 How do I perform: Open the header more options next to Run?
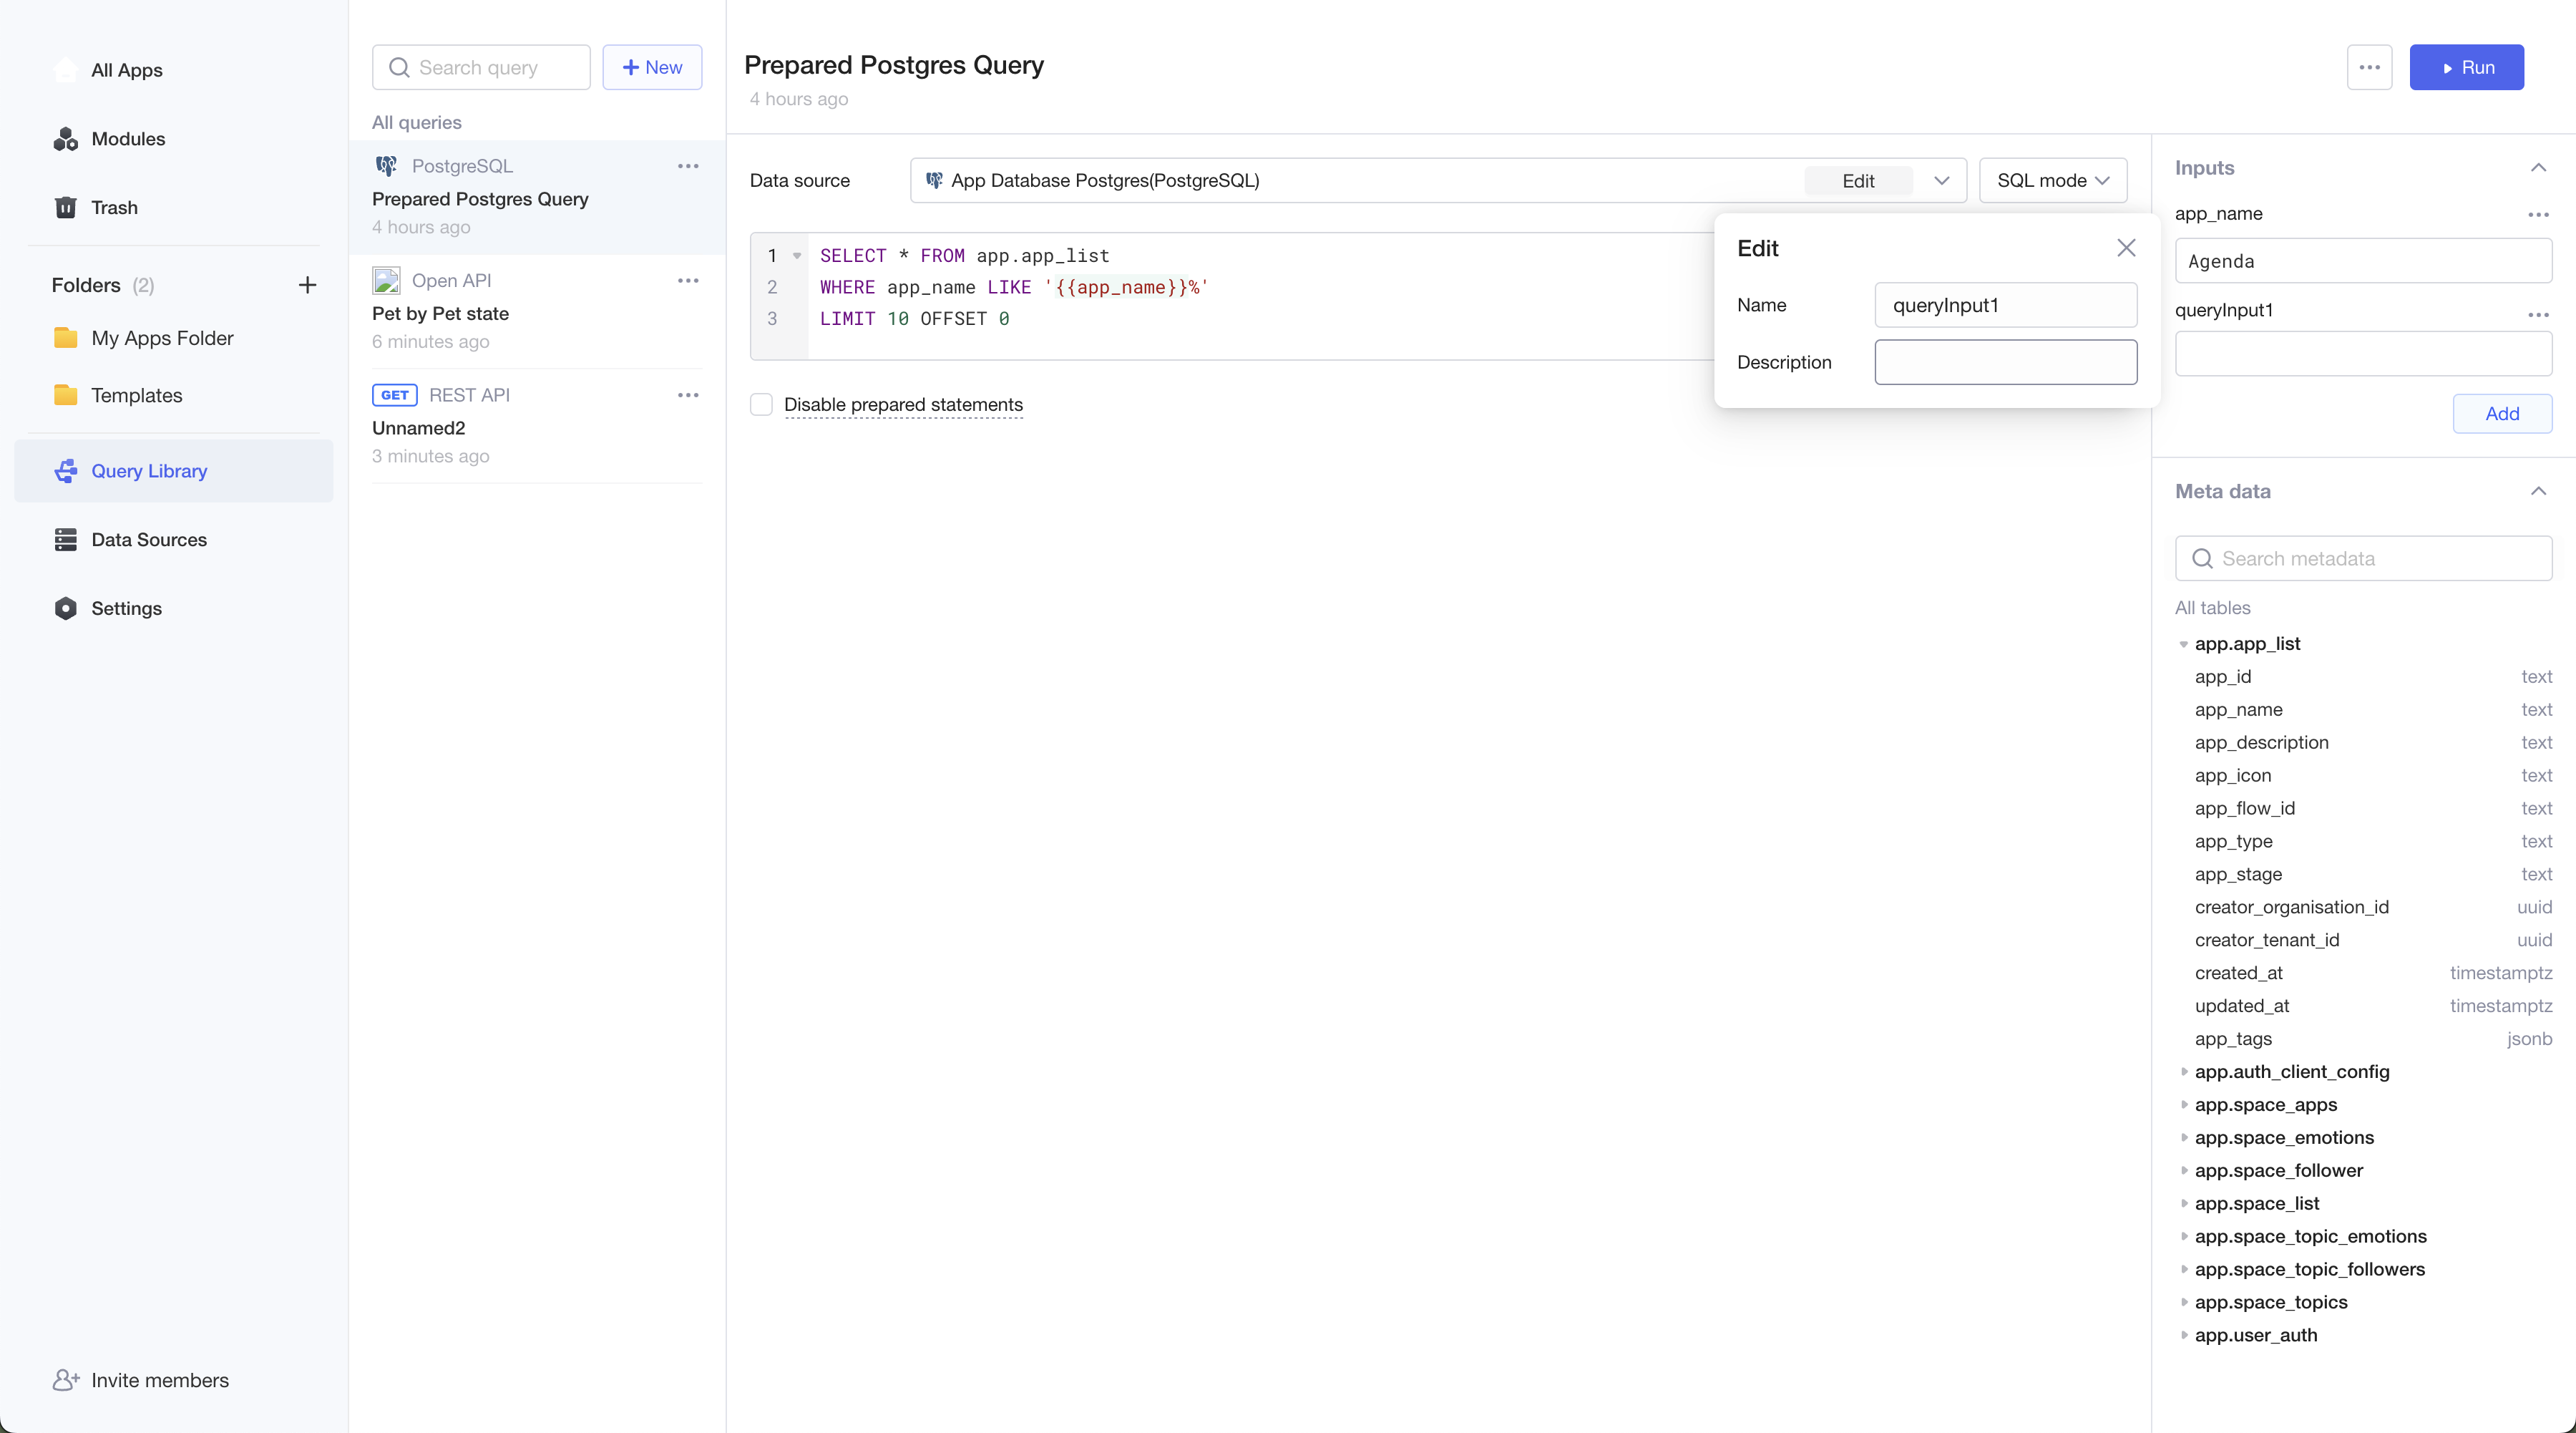point(2369,68)
